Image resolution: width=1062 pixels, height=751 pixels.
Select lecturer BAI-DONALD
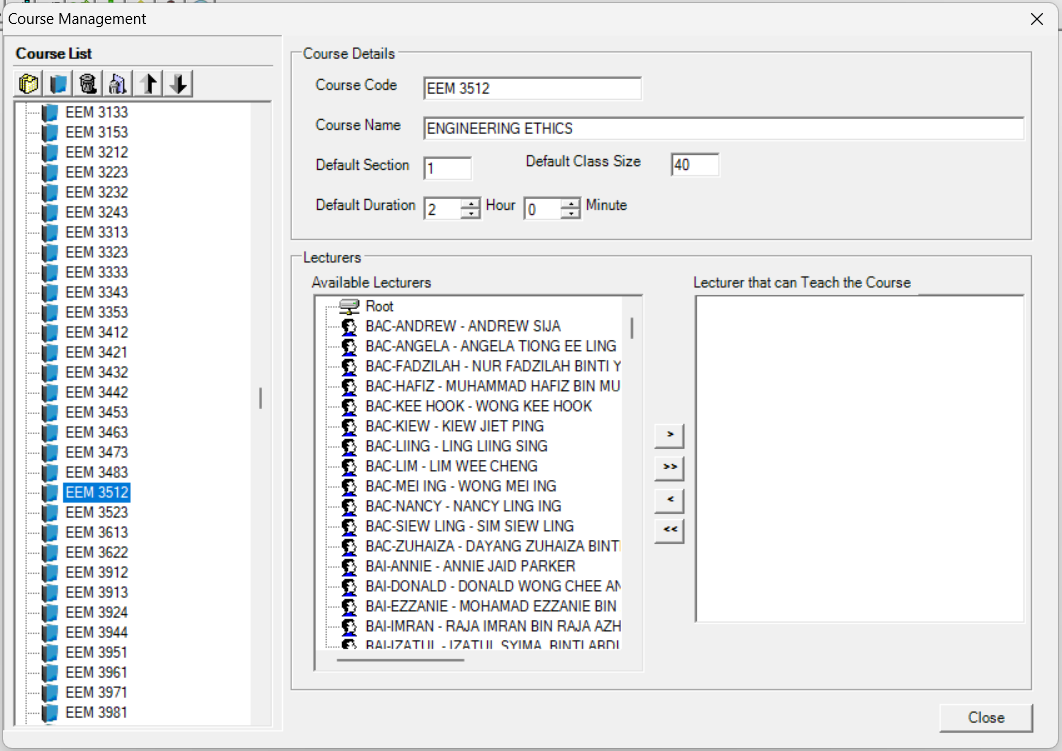click(x=492, y=586)
